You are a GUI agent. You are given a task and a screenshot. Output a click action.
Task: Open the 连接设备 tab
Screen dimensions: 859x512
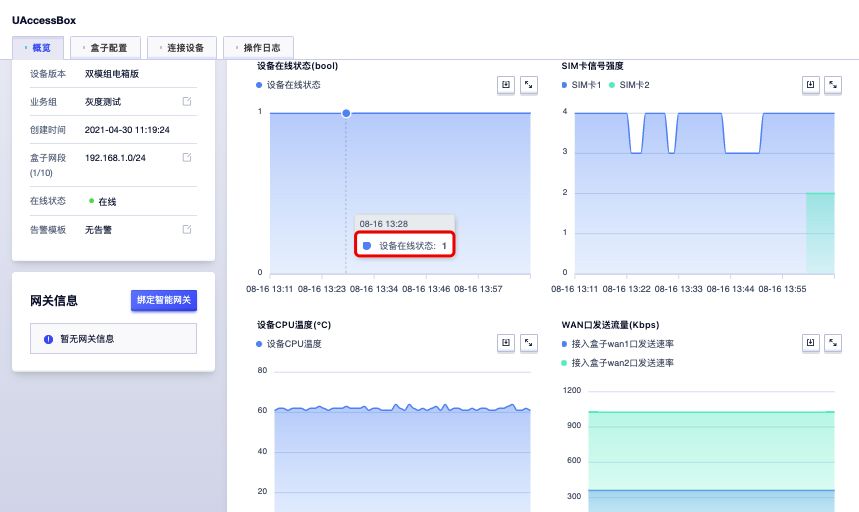tap(182, 48)
